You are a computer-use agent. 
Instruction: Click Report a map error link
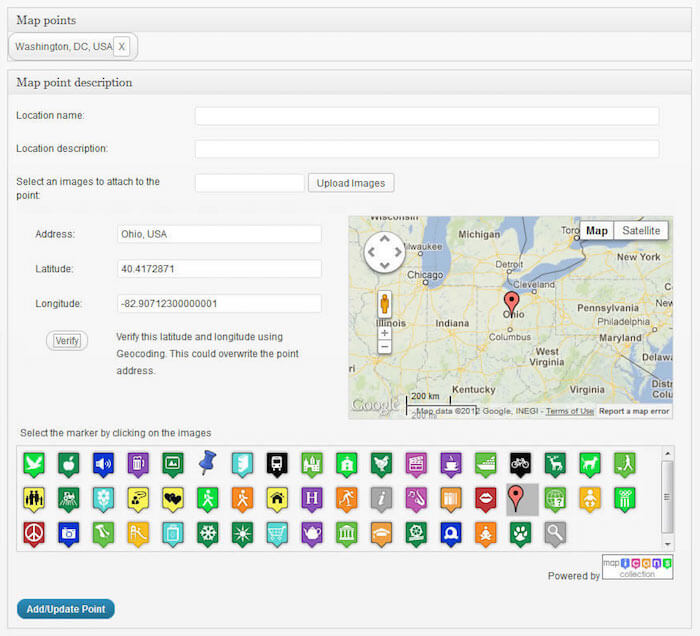click(634, 411)
